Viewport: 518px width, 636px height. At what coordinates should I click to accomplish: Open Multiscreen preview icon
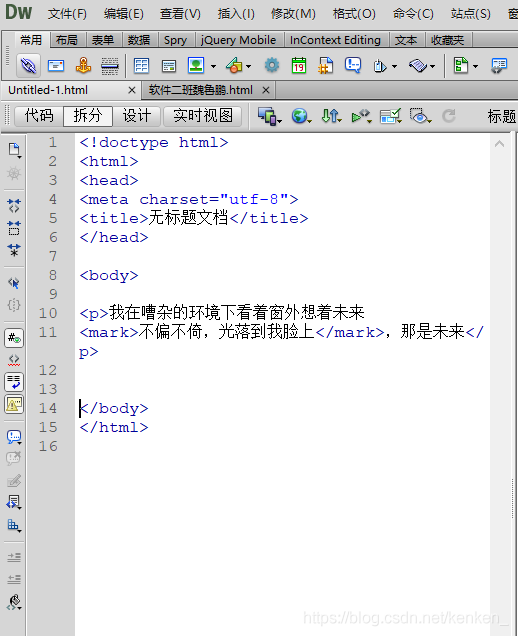(x=267, y=116)
